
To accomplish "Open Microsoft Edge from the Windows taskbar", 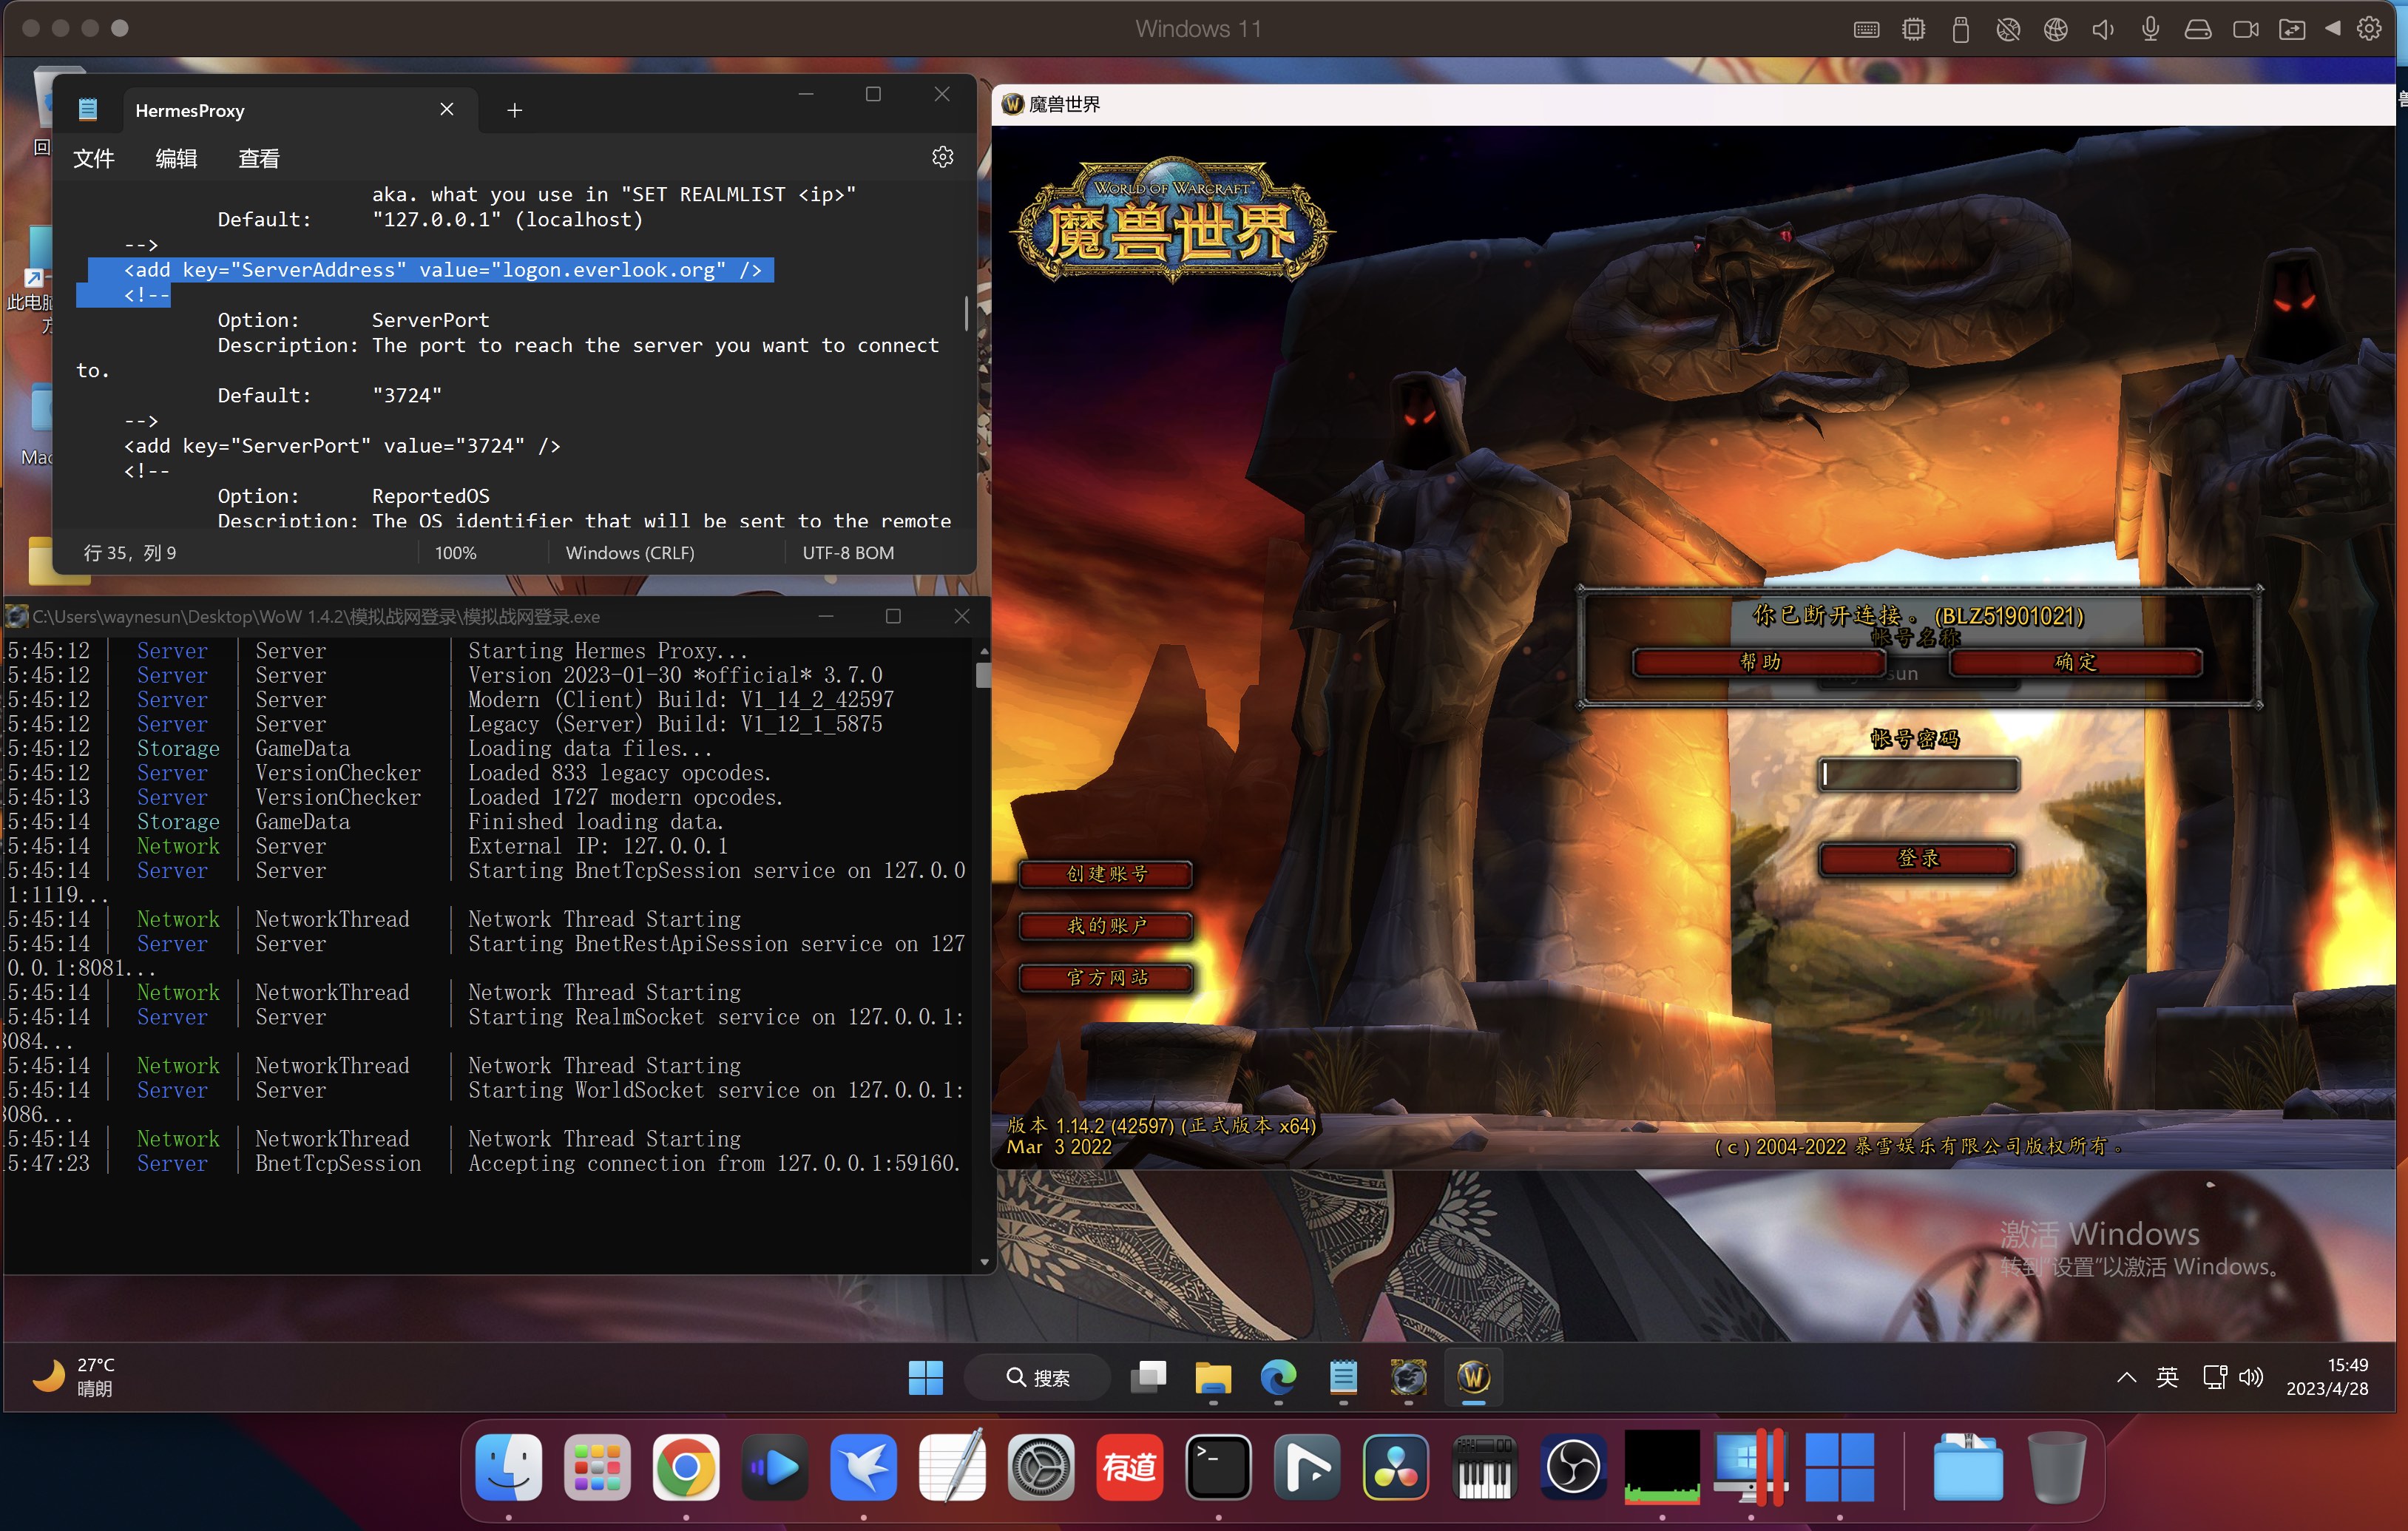I will click(x=1279, y=1377).
